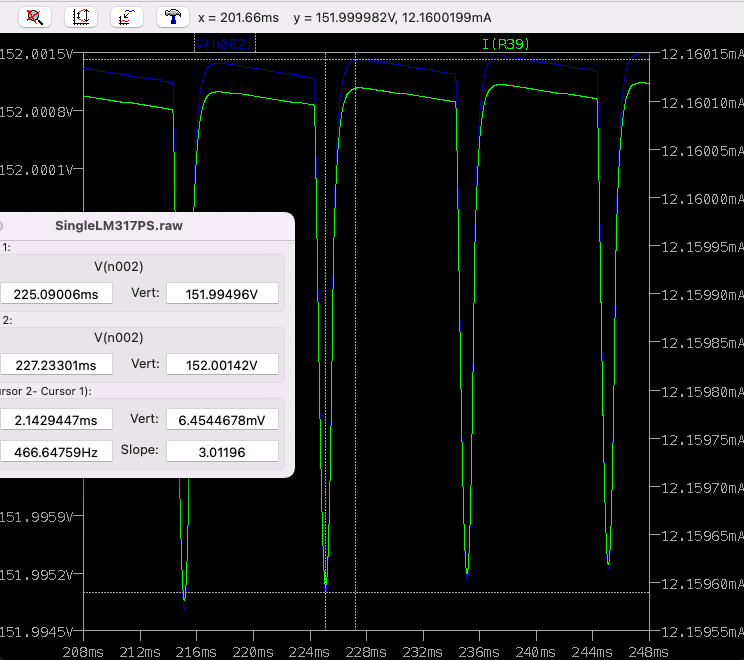
Task: Click the SingleLM317PS.raw cursor window title
Action: tap(119, 225)
